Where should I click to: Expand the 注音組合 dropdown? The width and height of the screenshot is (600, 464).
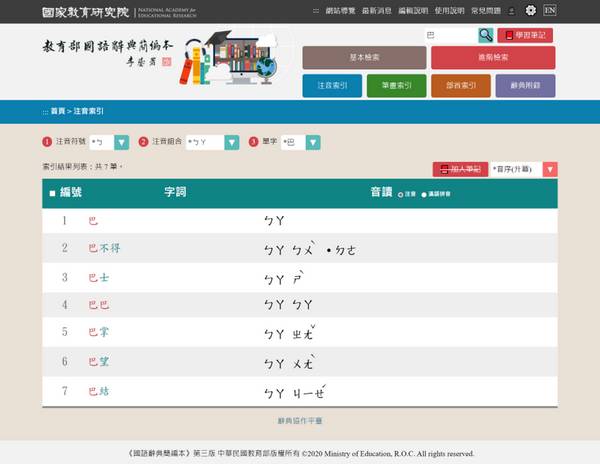click(212, 142)
